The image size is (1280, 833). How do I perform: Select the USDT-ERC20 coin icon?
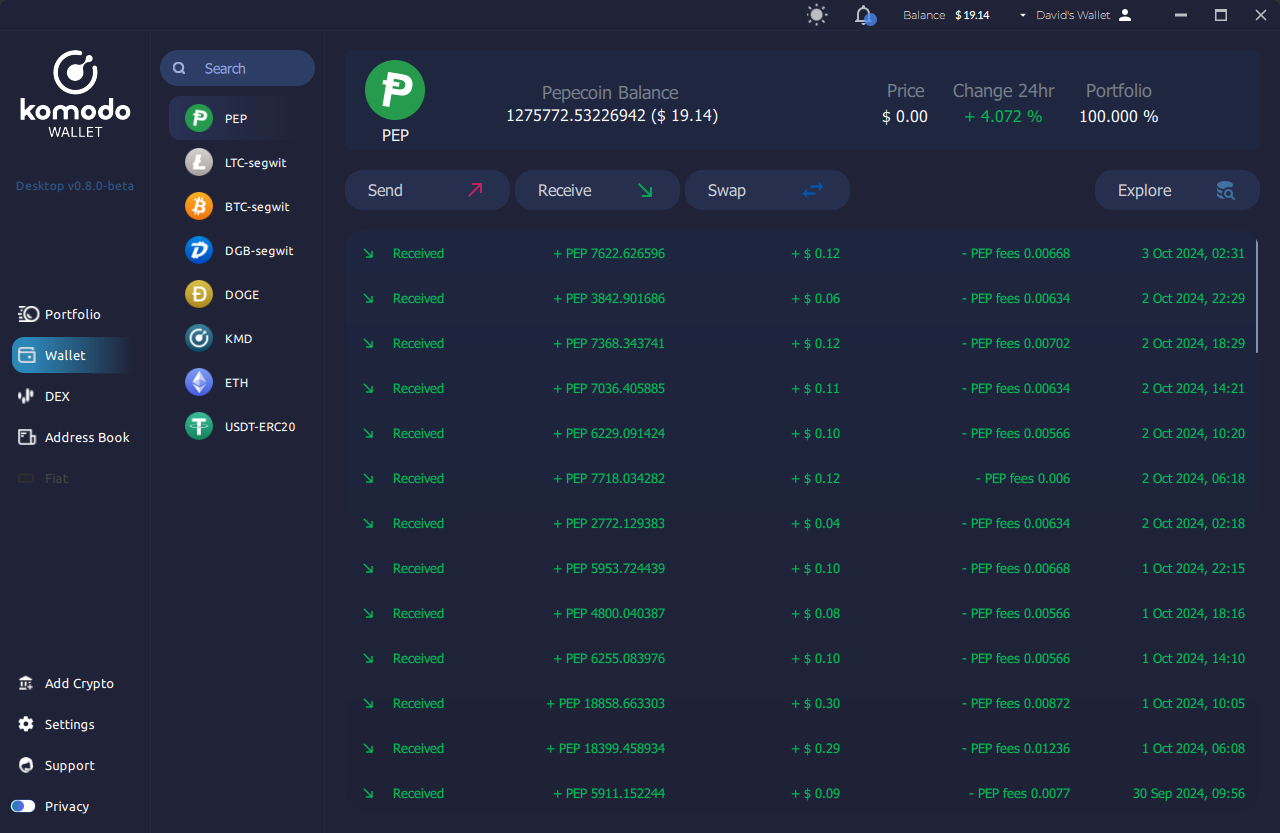coord(199,427)
